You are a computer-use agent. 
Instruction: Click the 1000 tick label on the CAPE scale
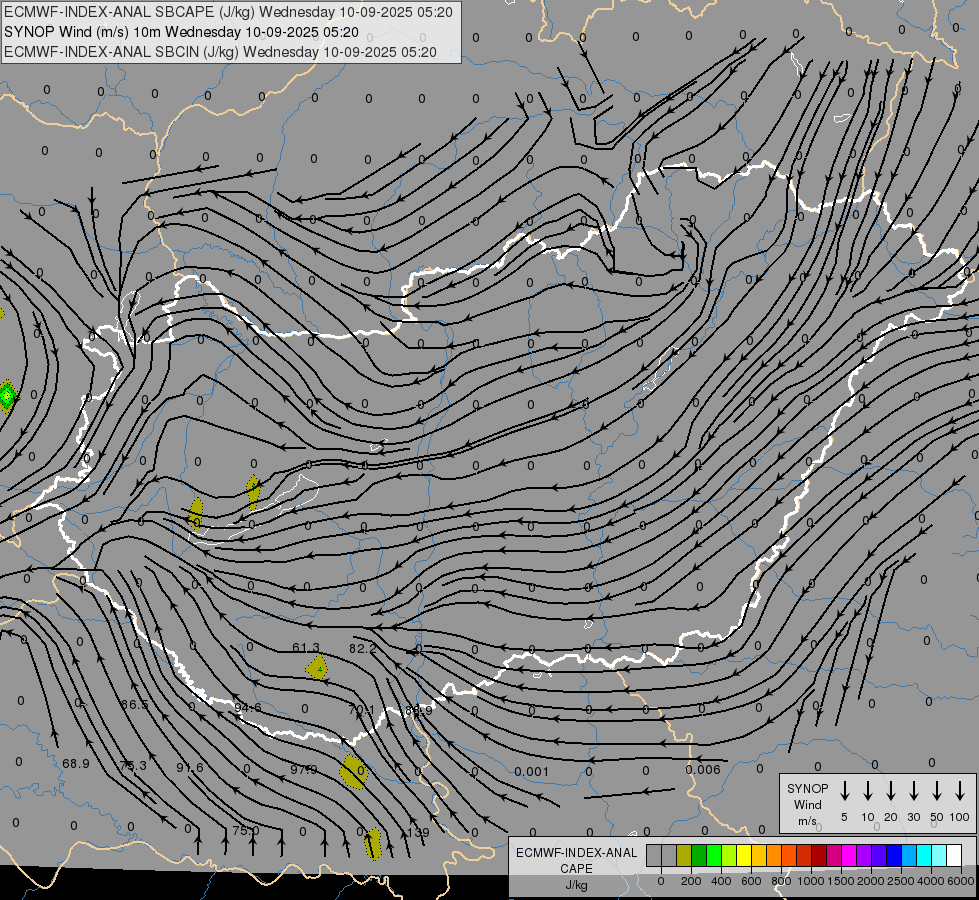pos(811,881)
